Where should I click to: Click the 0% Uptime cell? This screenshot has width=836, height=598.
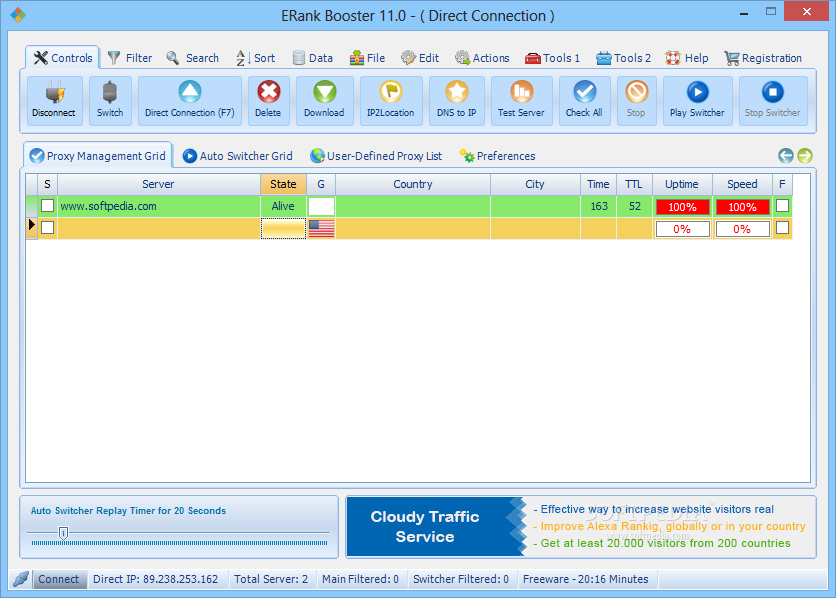click(682, 229)
